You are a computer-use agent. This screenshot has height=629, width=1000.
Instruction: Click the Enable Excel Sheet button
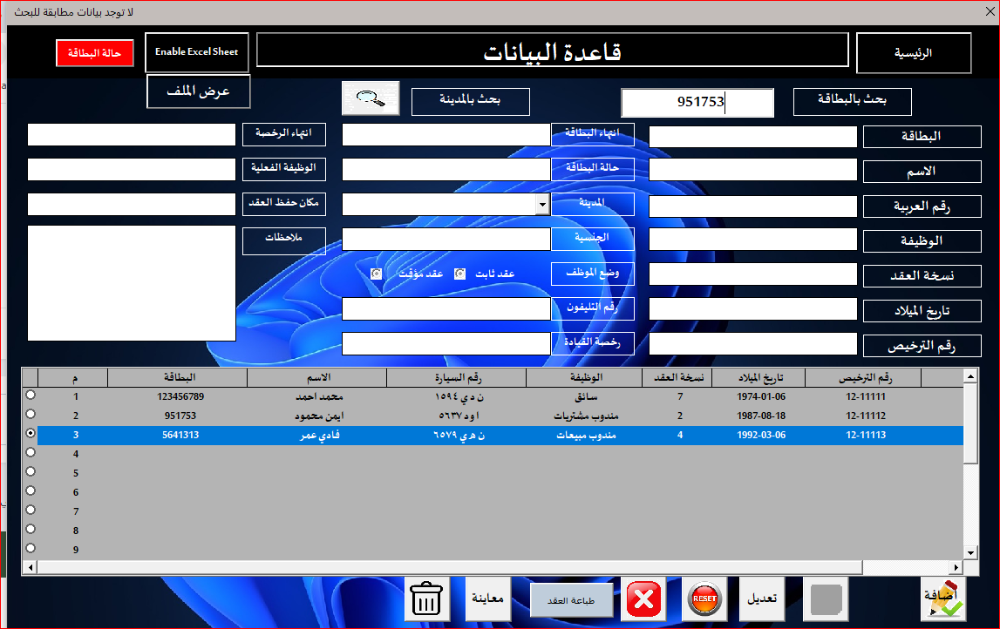196,52
